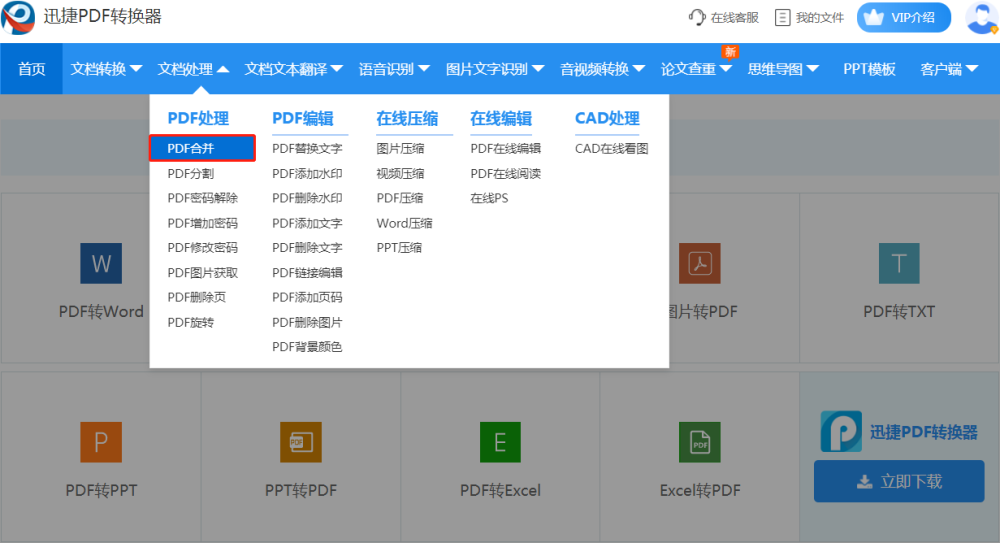
Task: Open PDF替换文字 option
Action: click(307, 149)
